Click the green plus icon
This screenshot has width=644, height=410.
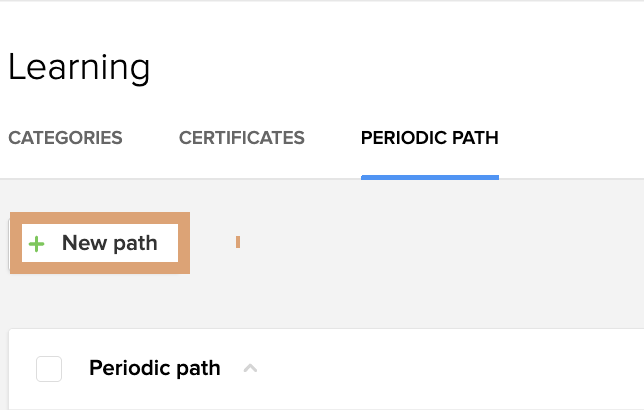pyautogui.click(x=37, y=244)
